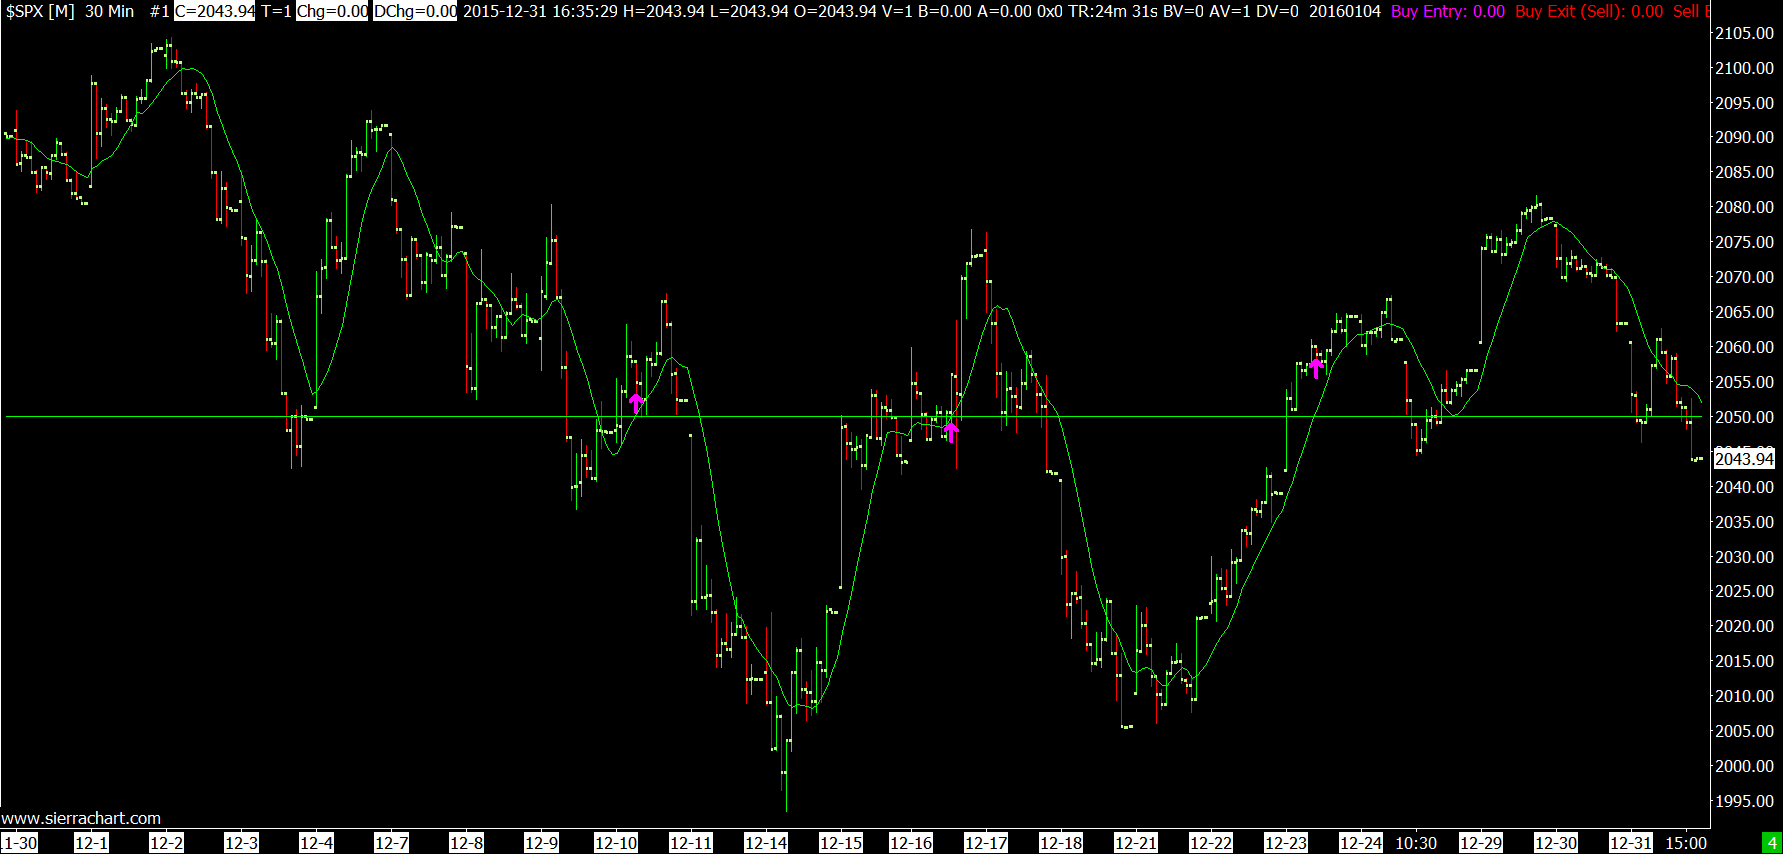Image resolution: width=1783 pixels, height=854 pixels.
Task: Click the magenta buy arrow near 12-23
Action: pyautogui.click(x=1316, y=367)
